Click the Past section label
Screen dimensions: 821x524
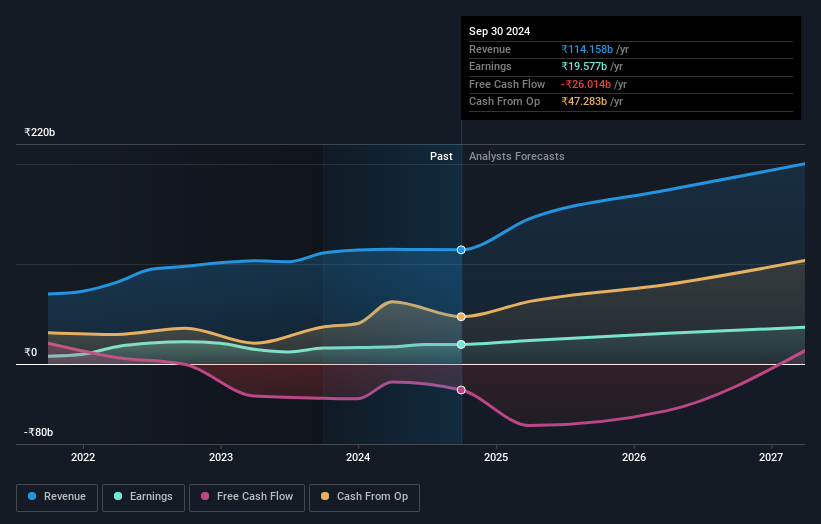click(x=441, y=156)
